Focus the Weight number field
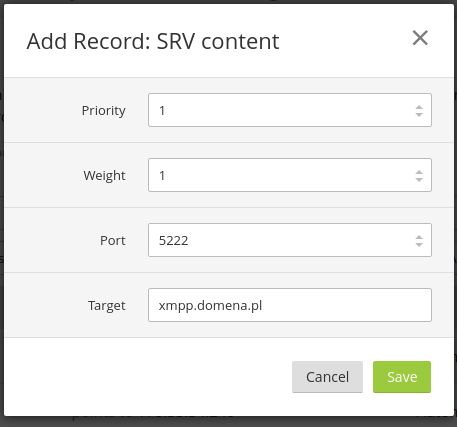This screenshot has width=457, height=427. click(x=290, y=175)
